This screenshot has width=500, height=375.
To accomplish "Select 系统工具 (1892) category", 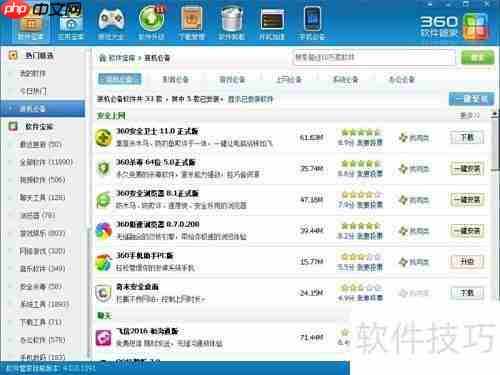I will [x=44, y=304].
